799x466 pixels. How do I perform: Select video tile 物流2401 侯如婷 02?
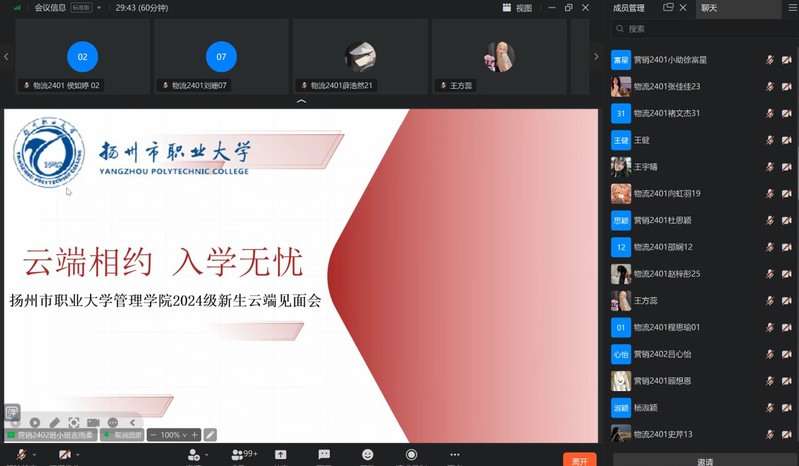click(x=82, y=57)
